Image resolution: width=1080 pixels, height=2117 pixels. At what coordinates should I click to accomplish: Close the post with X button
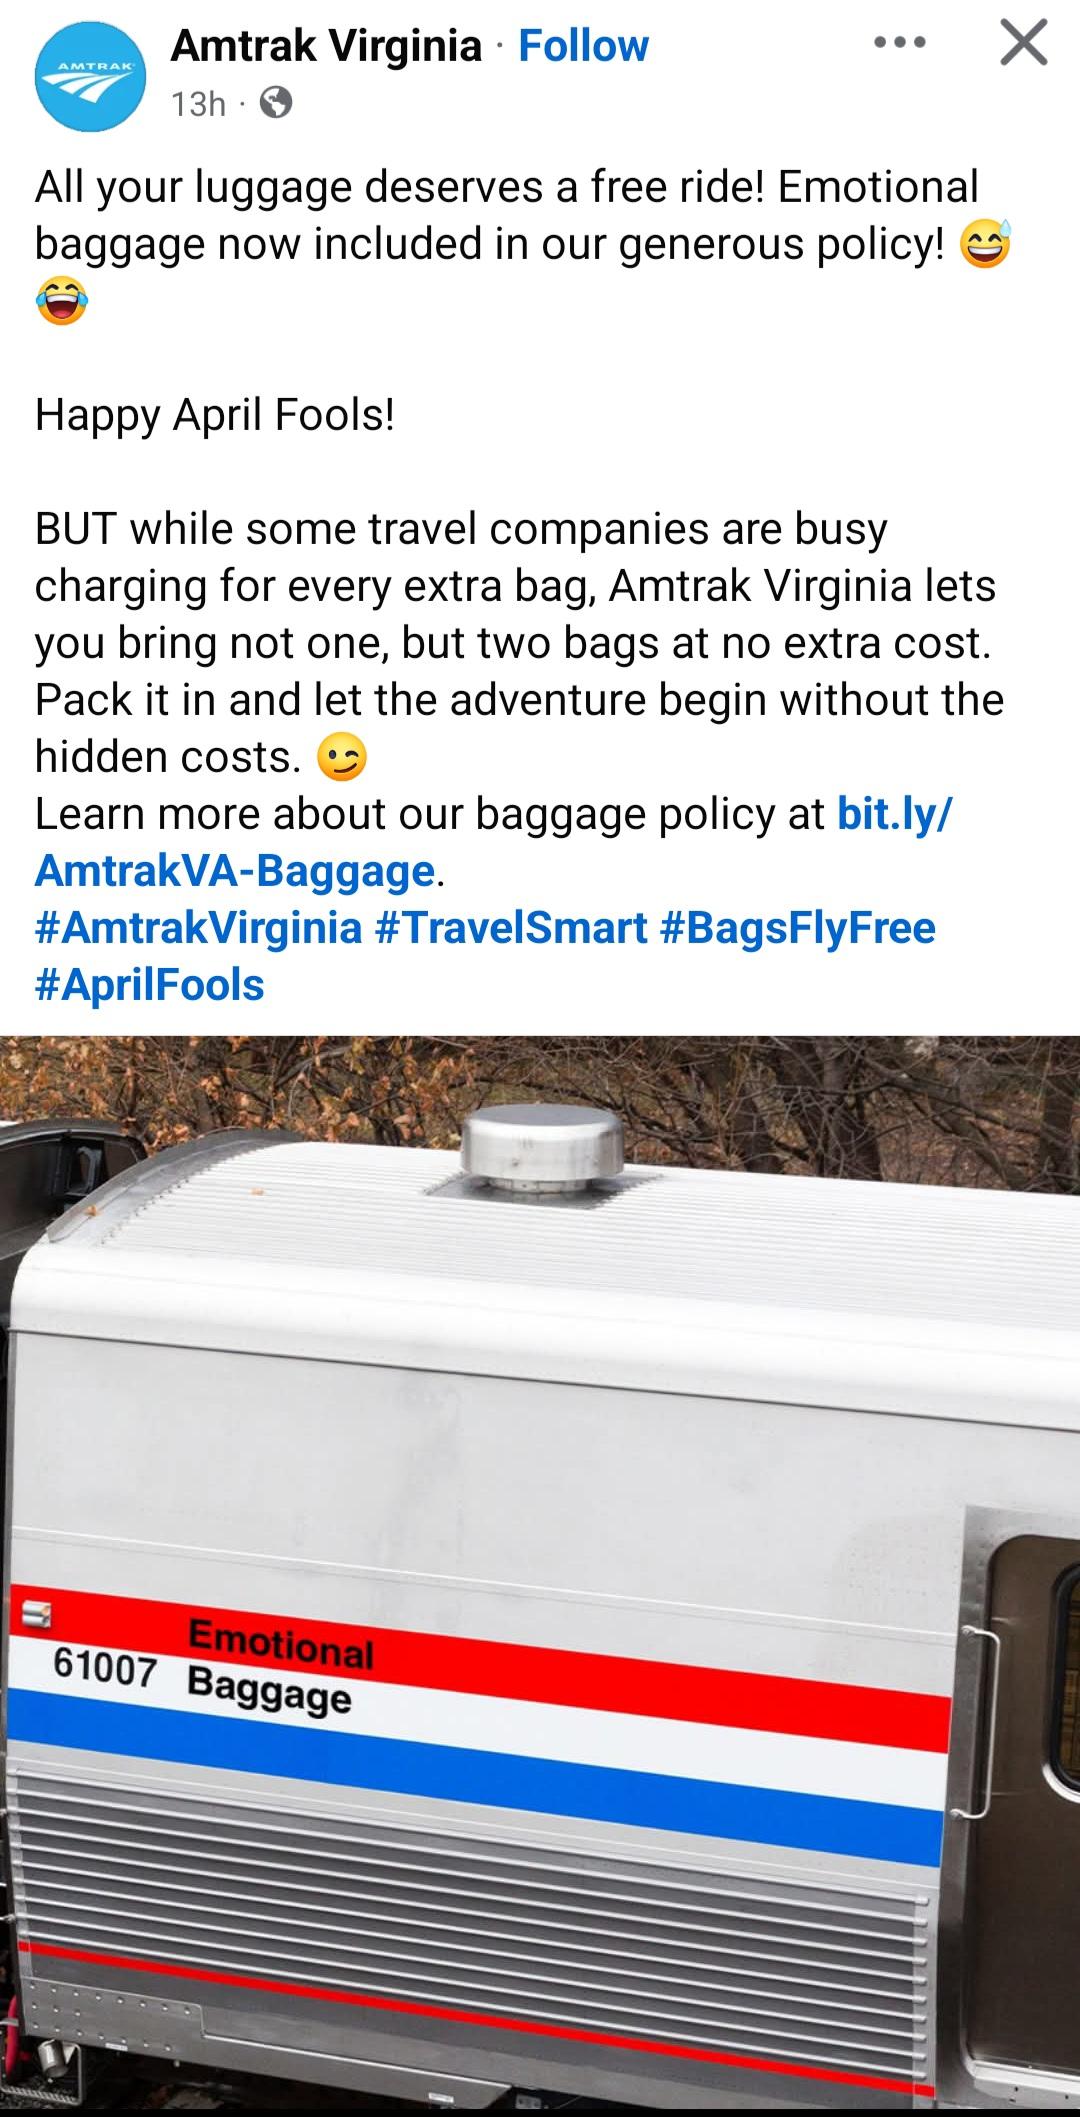pyautogui.click(x=1024, y=44)
